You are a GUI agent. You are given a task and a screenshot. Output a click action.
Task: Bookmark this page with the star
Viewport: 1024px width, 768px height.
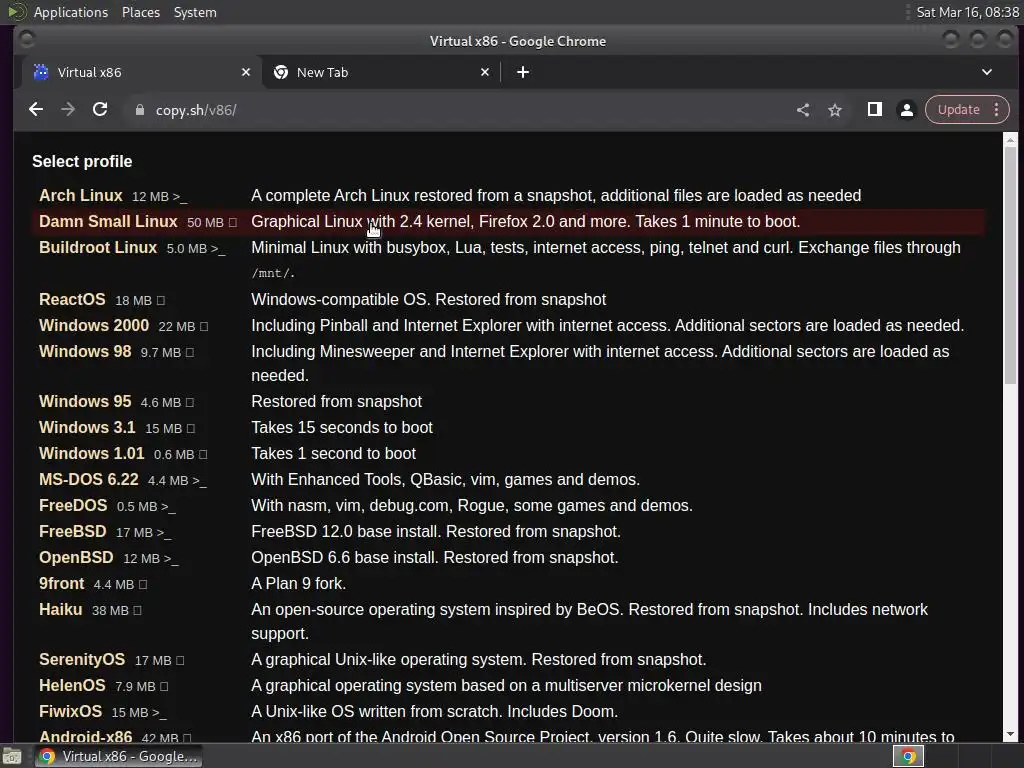pos(835,110)
